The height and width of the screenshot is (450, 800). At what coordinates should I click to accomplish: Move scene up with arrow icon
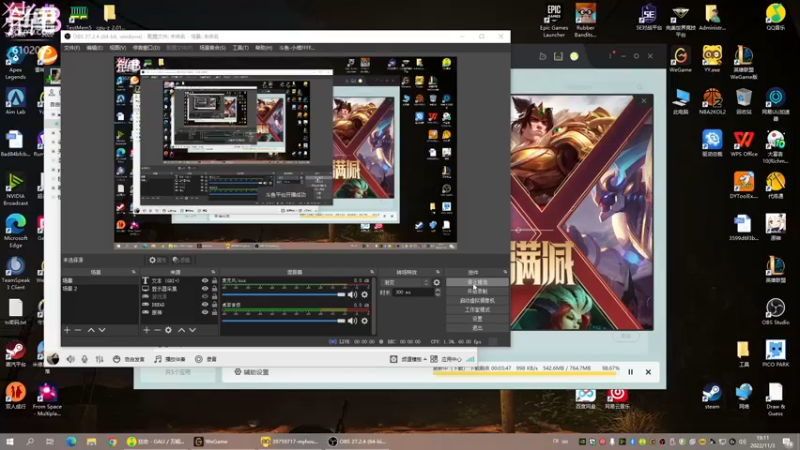[x=91, y=330]
